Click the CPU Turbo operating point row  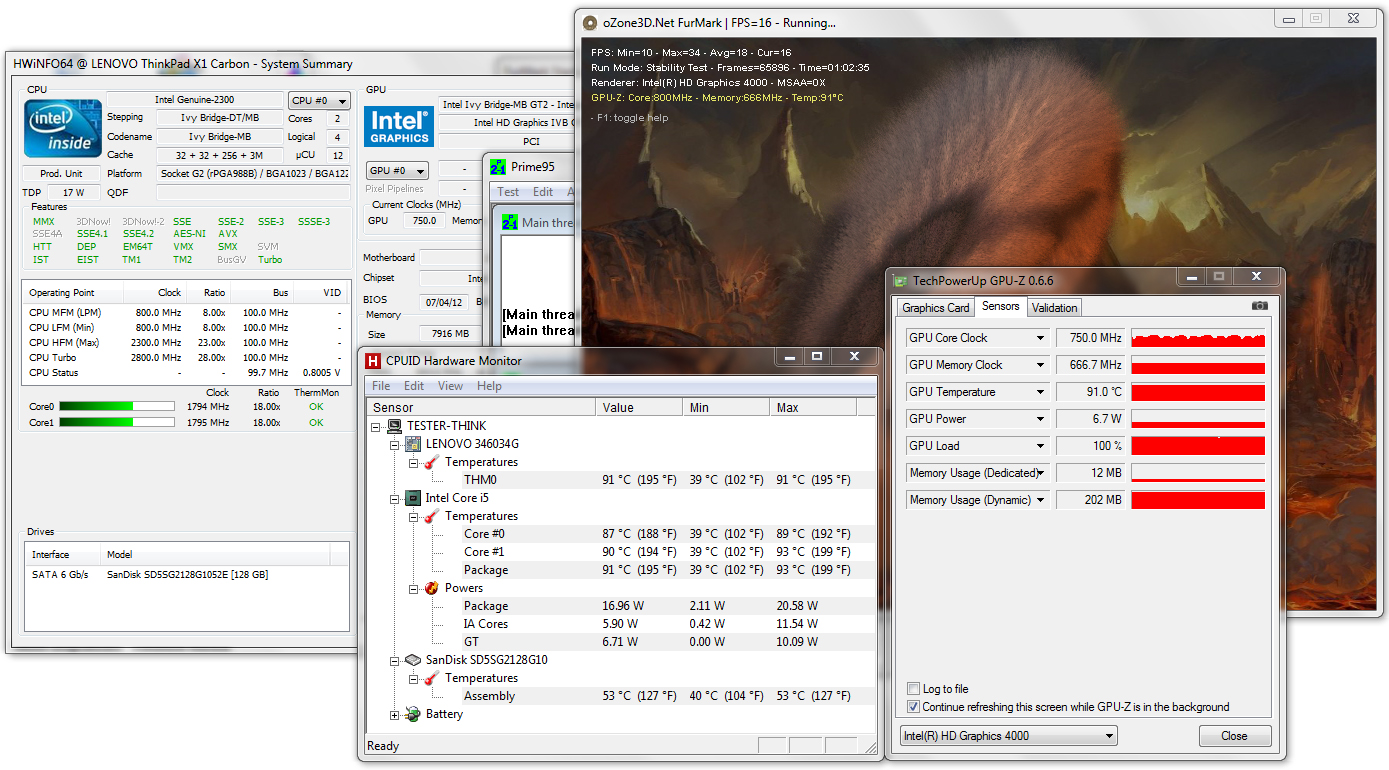click(185, 358)
